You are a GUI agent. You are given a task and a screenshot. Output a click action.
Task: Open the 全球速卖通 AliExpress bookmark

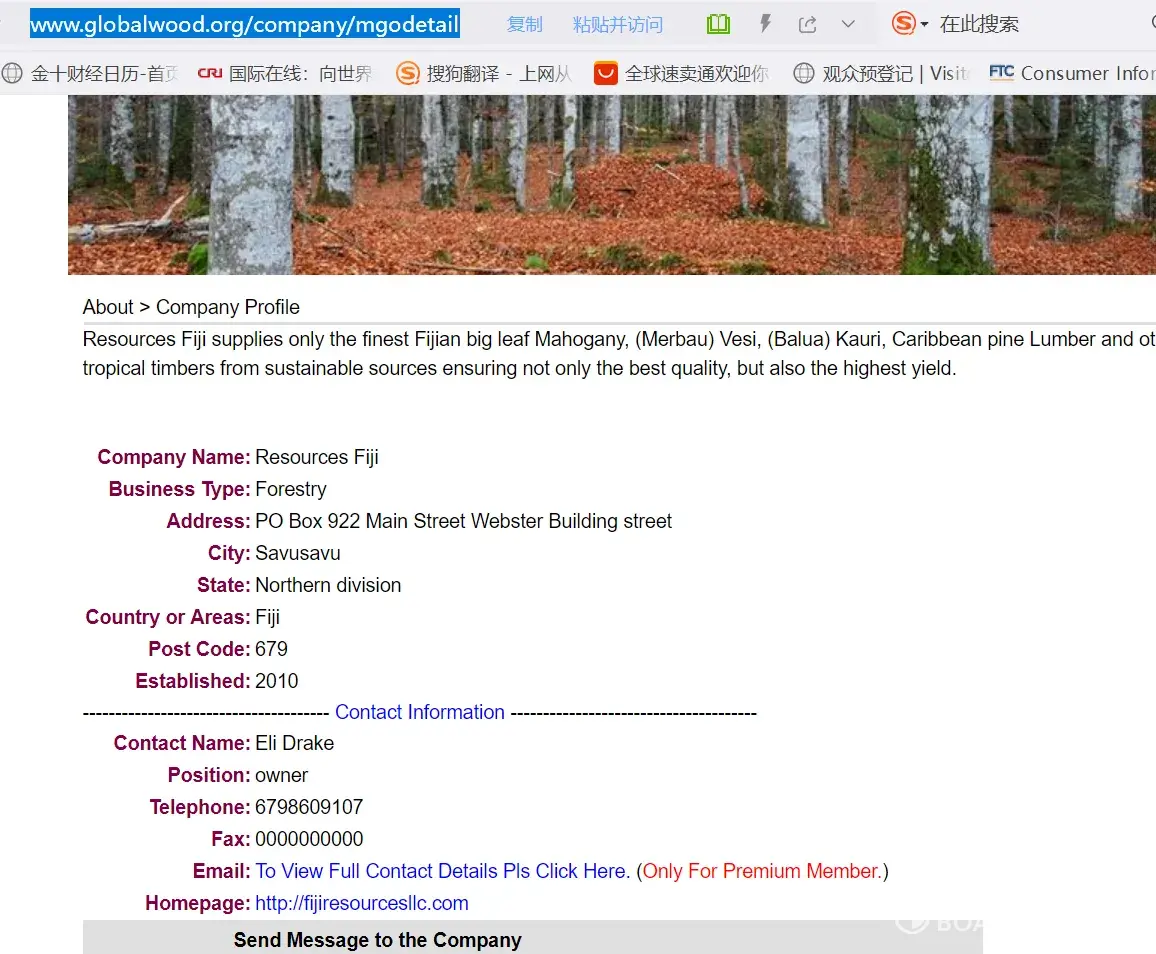[684, 73]
